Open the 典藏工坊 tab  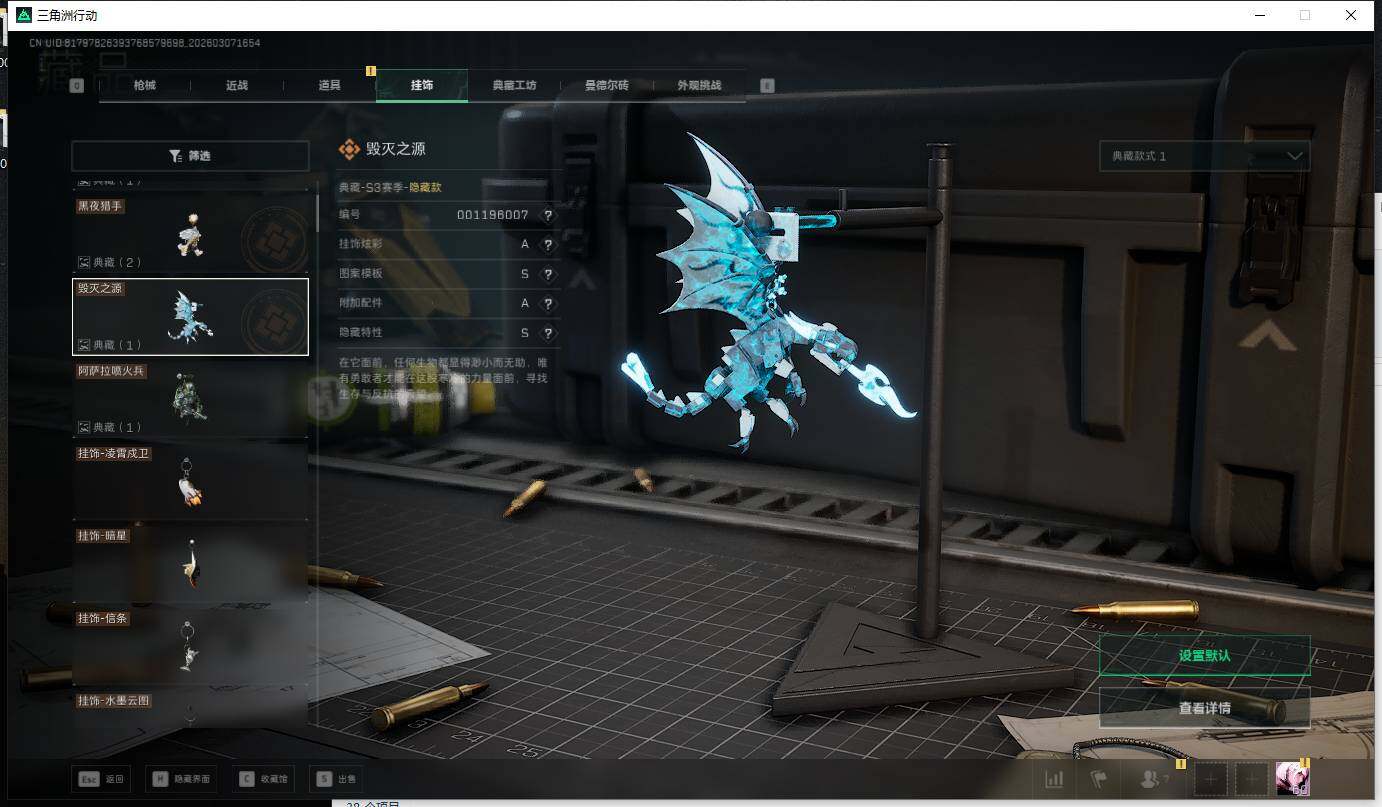tap(514, 86)
